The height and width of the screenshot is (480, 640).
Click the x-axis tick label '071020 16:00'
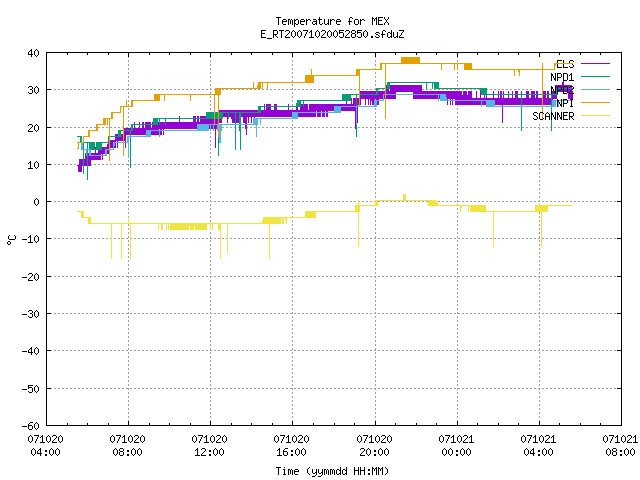click(291, 446)
